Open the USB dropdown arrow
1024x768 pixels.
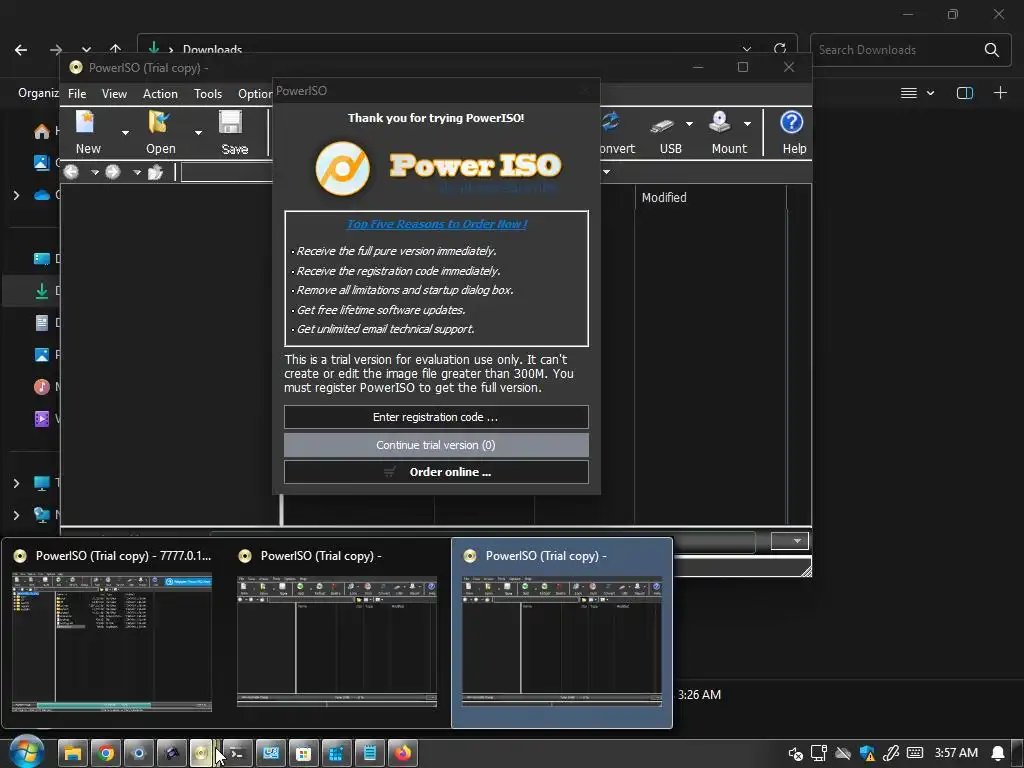point(689,123)
